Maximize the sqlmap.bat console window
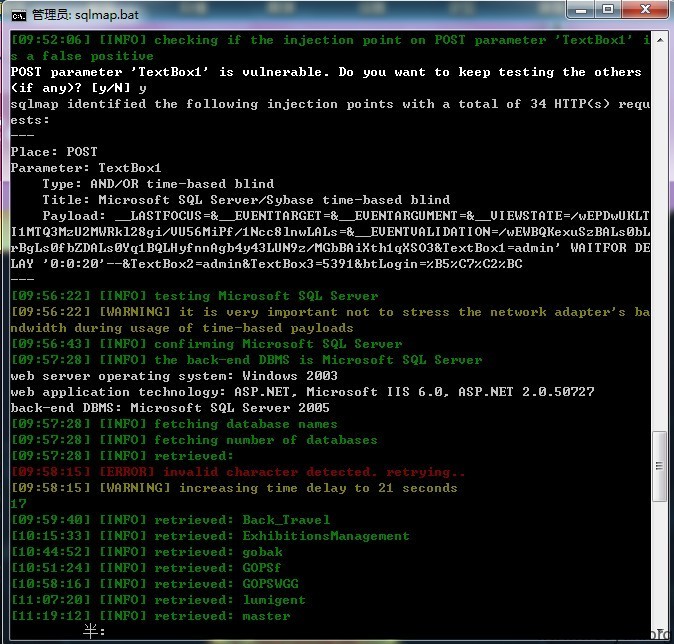The height and width of the screenshot is (644, 674). click(608, 10)
